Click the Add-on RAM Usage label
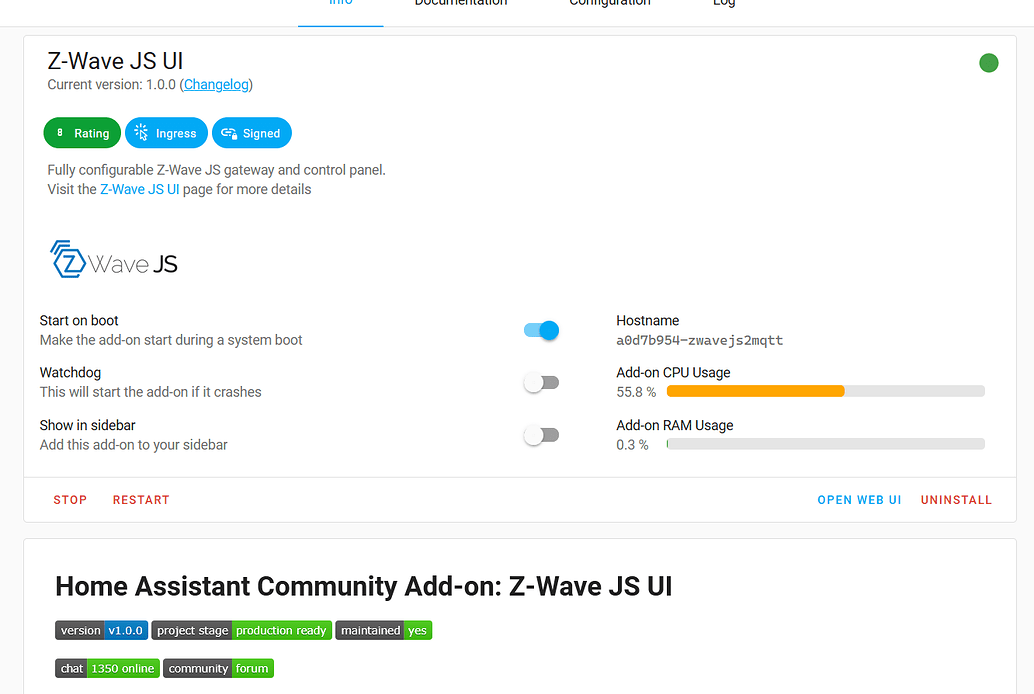 [x=675, y=426]
